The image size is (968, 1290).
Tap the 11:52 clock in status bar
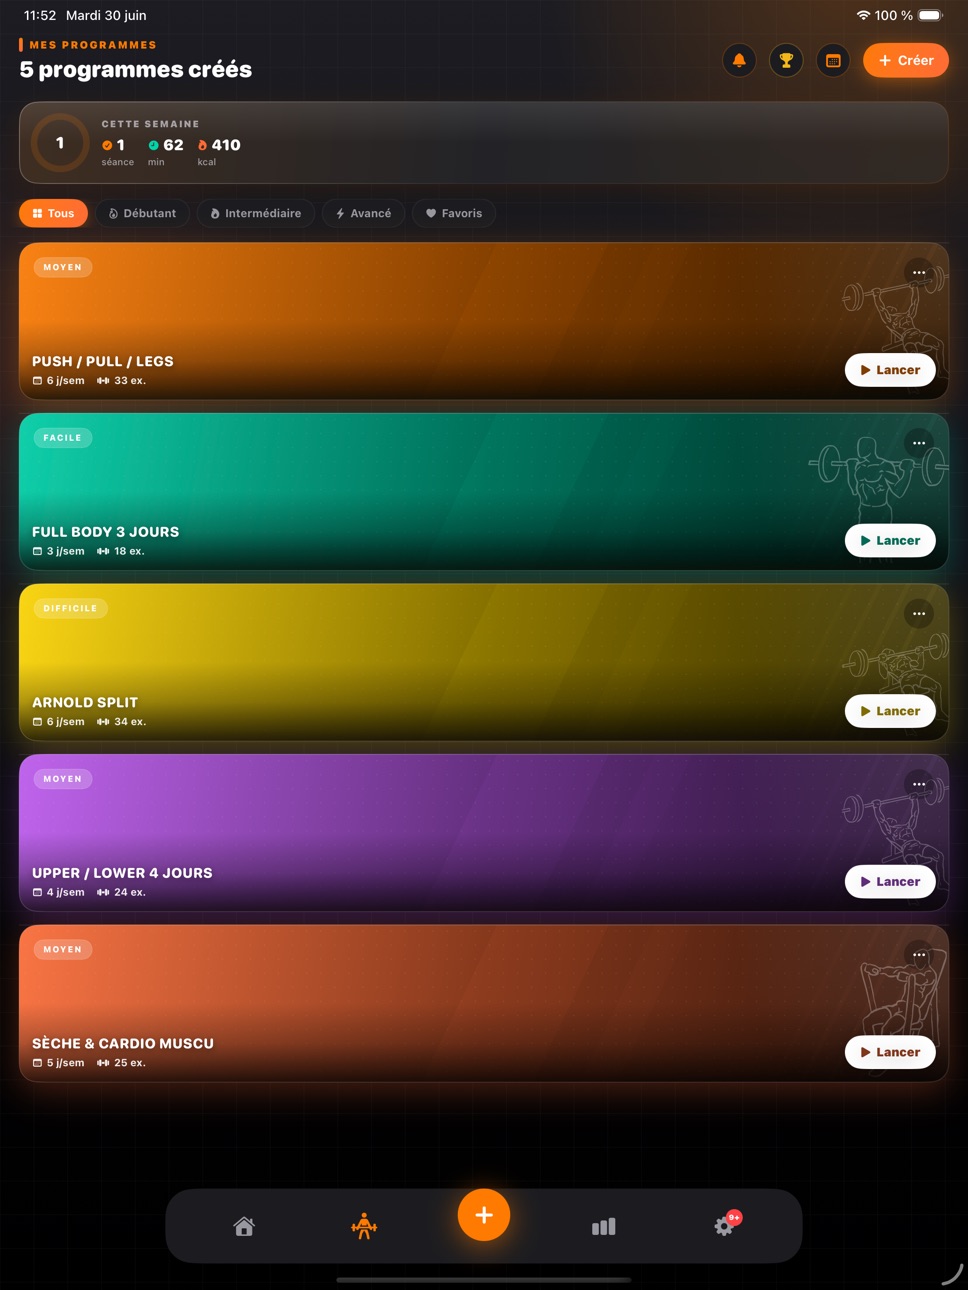tap(40, 15)
